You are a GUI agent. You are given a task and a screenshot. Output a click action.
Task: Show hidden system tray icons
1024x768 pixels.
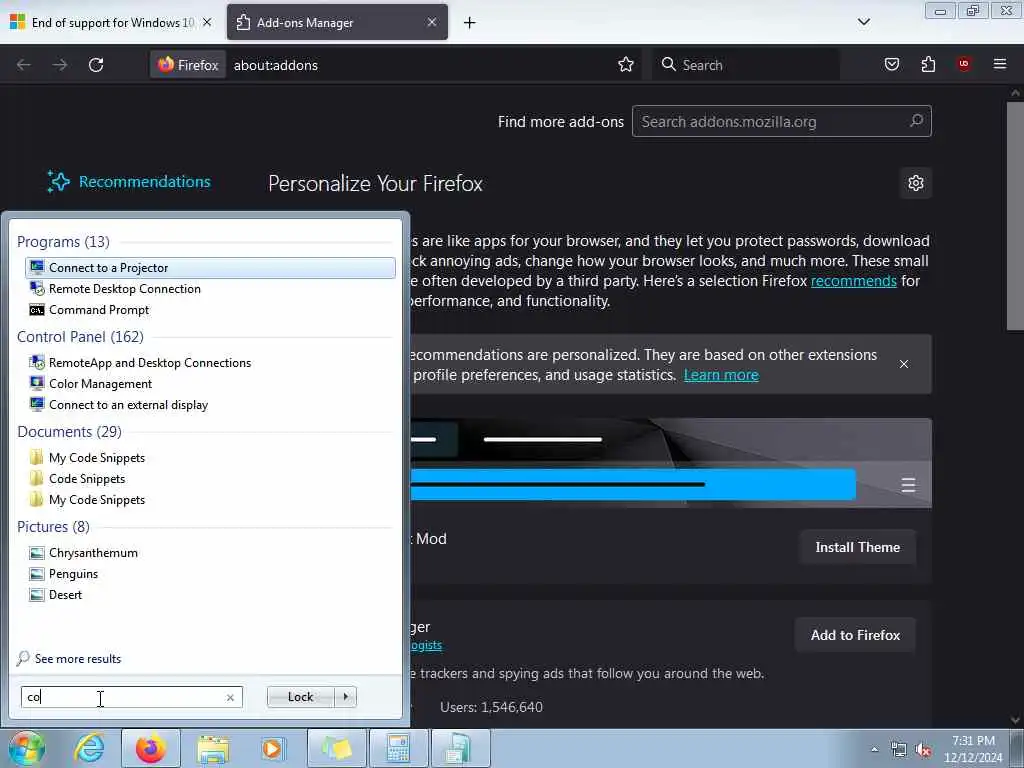coord(874,750)
